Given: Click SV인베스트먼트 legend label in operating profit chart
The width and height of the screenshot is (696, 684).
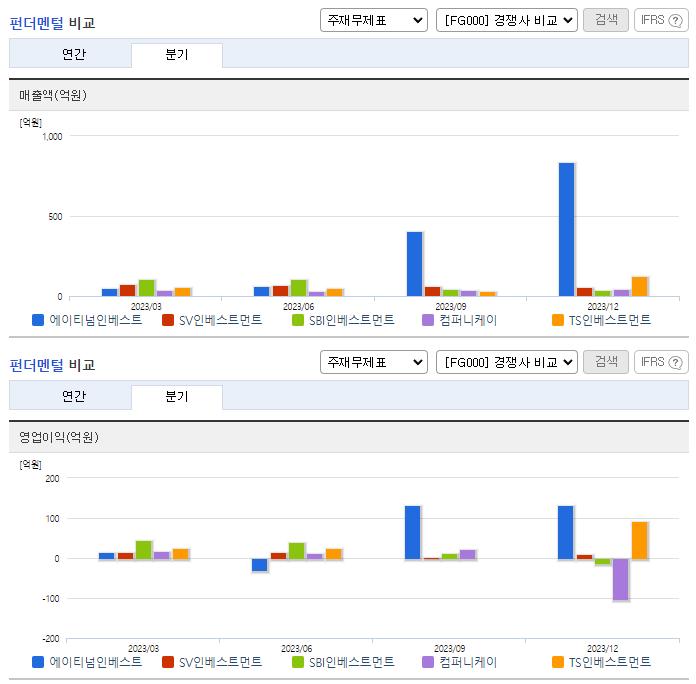Looking at the screenshot, I should 221,662.
